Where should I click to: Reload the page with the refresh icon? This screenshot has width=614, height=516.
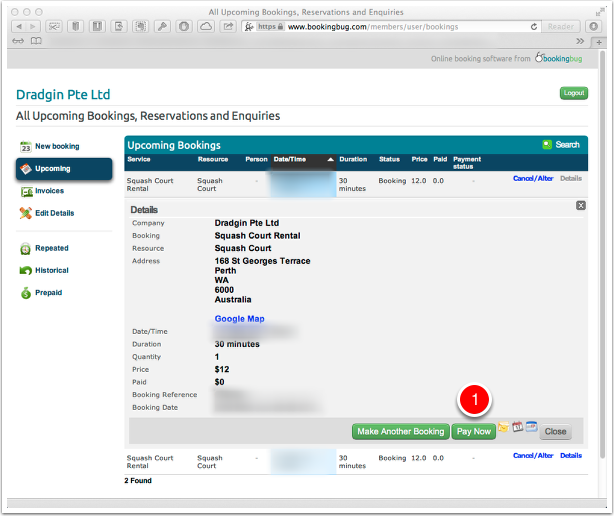(x=534, y=27)
